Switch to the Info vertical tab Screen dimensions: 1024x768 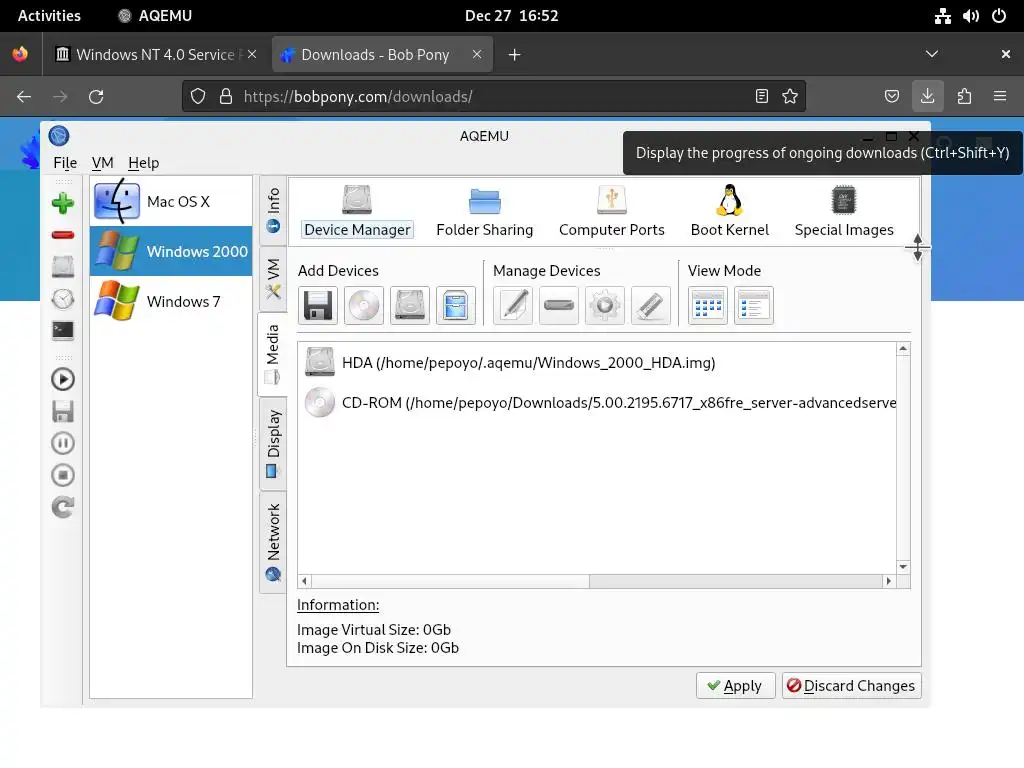click(x=273, y=210)
